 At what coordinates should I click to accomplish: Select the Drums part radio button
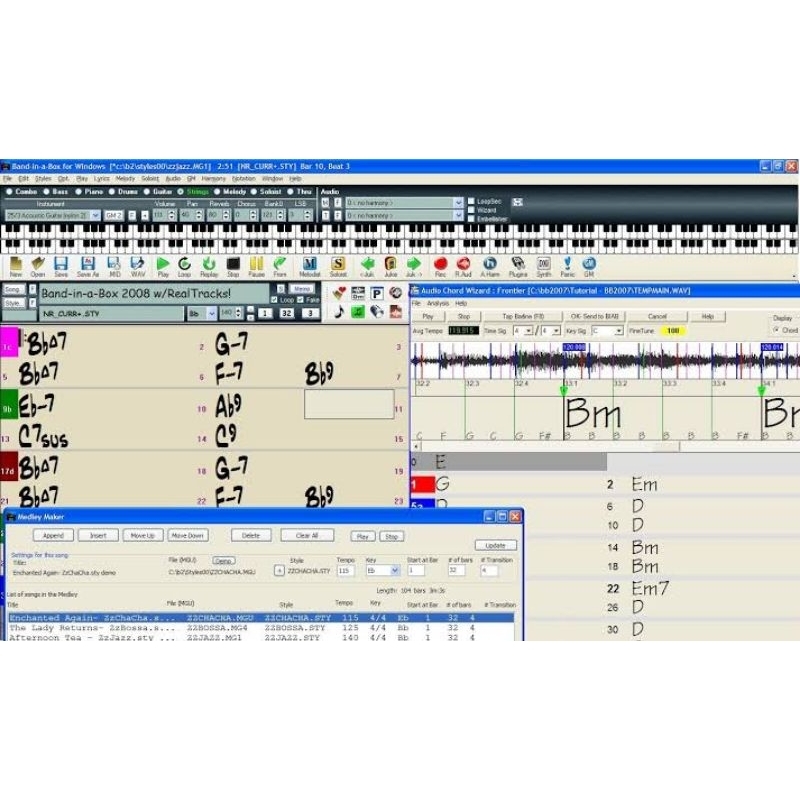[x=112, y=192]
